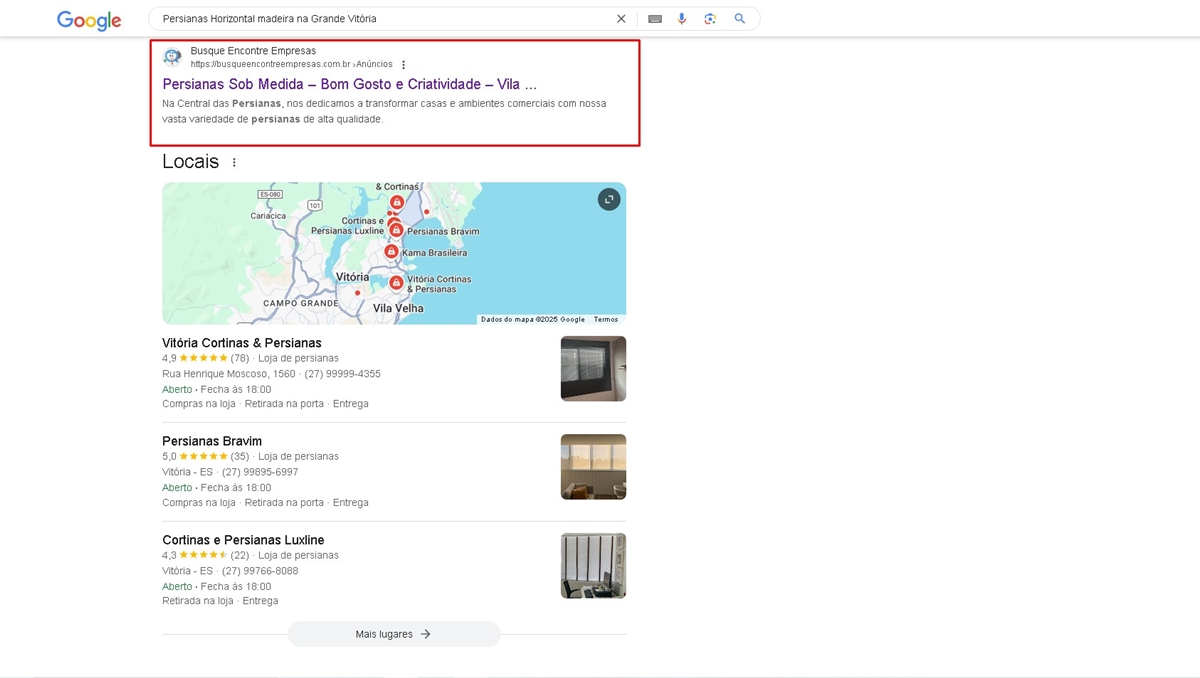This screenshot has width=1200, height=678.
Task: Open Persianas Sob Medida result link
Action: (x=349, y=84)
